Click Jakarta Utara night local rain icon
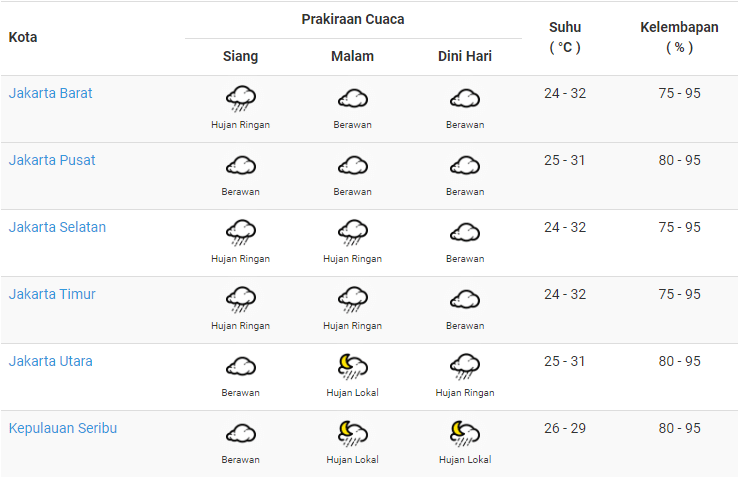 pos(352,367)
